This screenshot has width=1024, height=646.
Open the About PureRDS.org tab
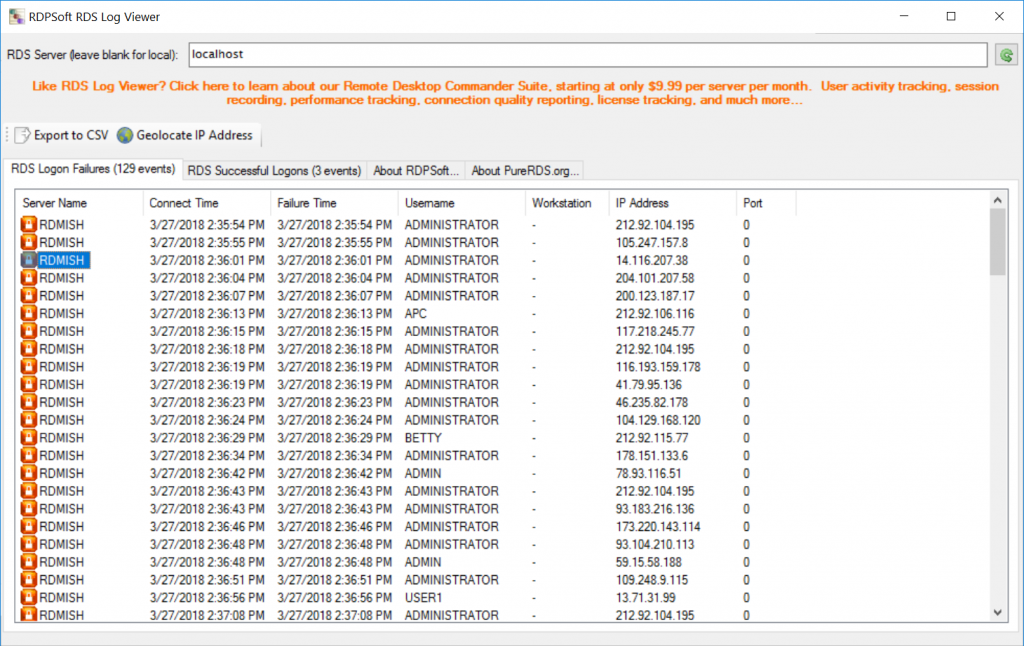click(524, 170)
